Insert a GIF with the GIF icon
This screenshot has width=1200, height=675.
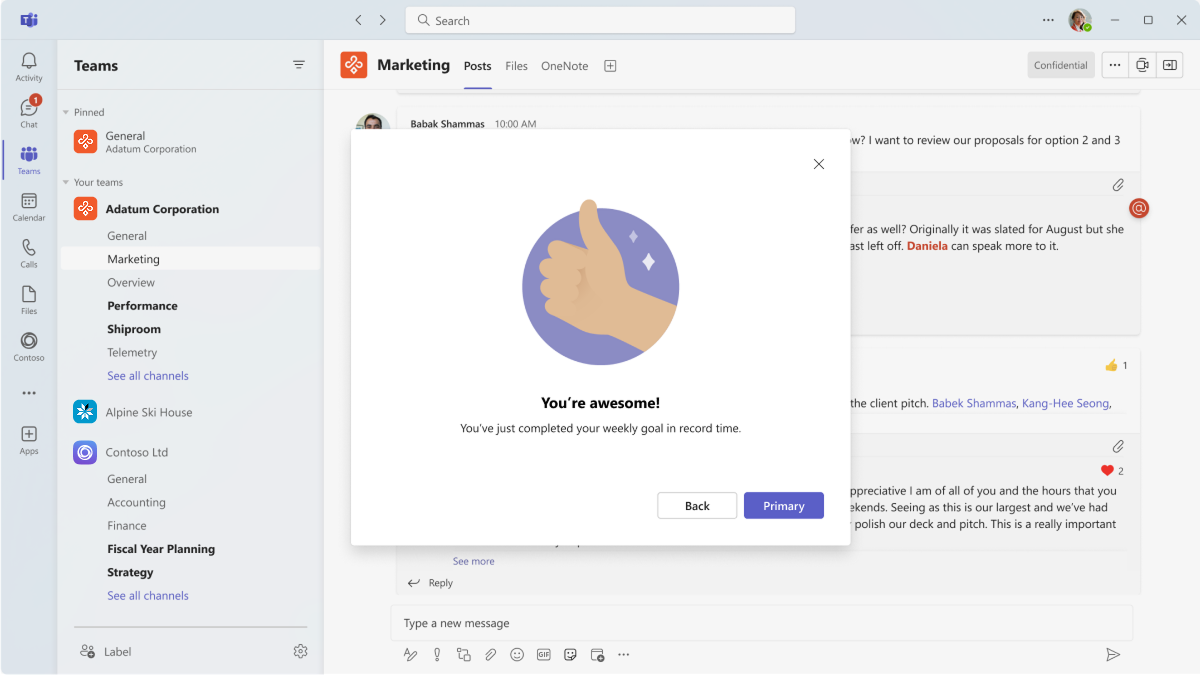tap(544, 655)
